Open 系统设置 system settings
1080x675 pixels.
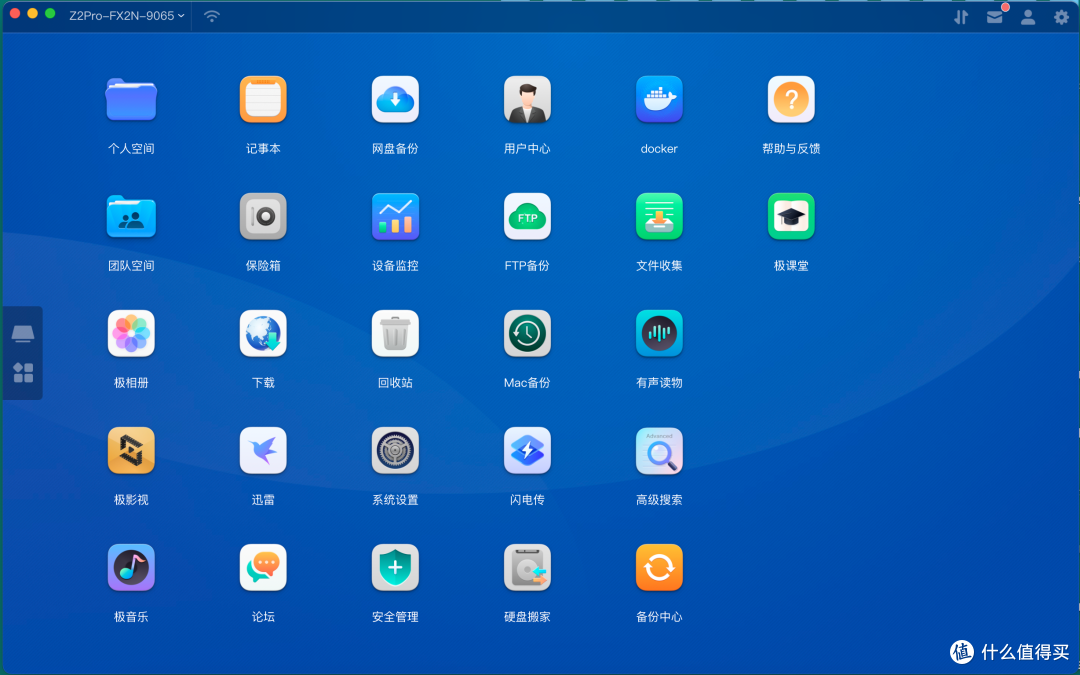tap(395, 450)
